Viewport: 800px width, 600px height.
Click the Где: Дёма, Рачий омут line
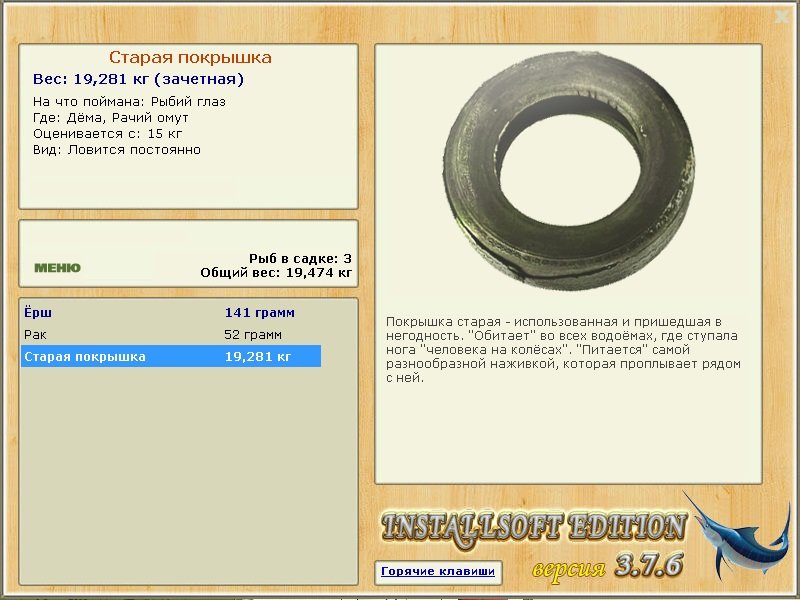(x=111, y=118)
